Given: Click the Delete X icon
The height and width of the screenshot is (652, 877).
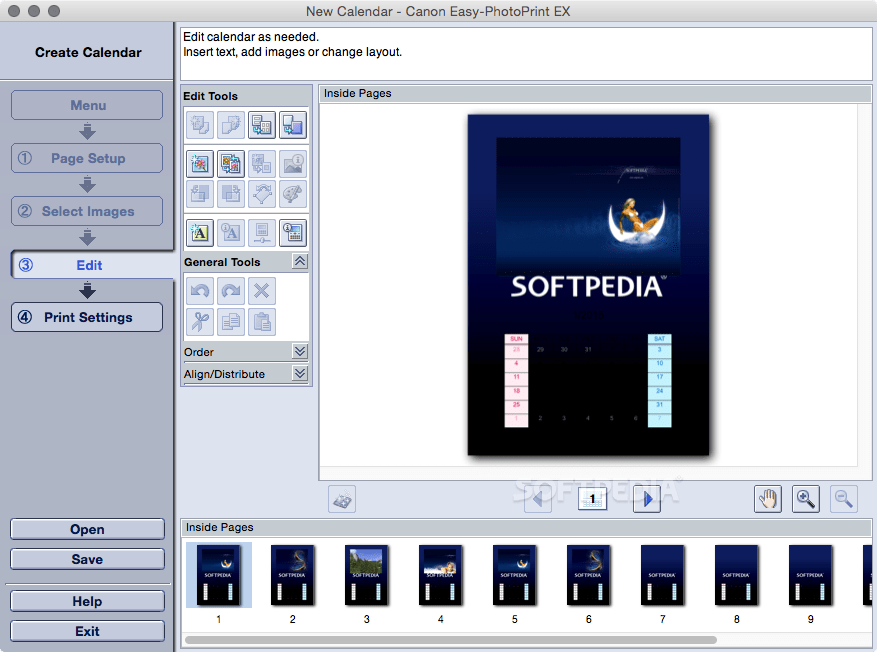Looking at the screenshot, I should tap(262, 291).
